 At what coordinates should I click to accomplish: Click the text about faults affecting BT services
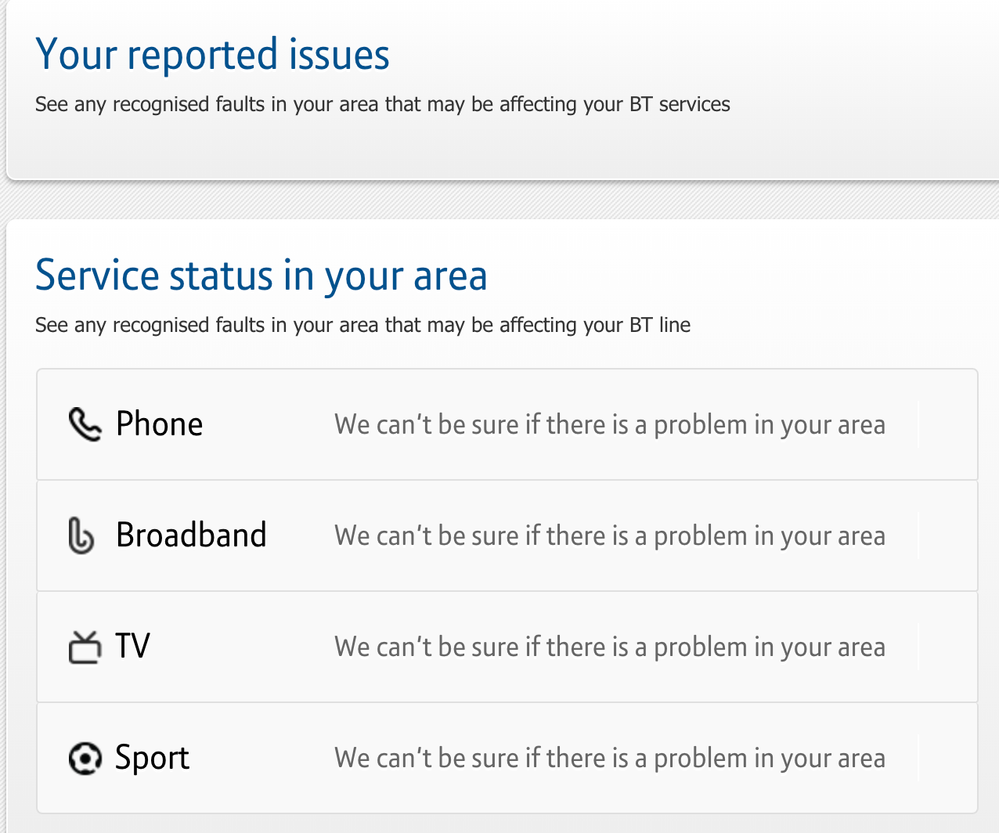382,104
